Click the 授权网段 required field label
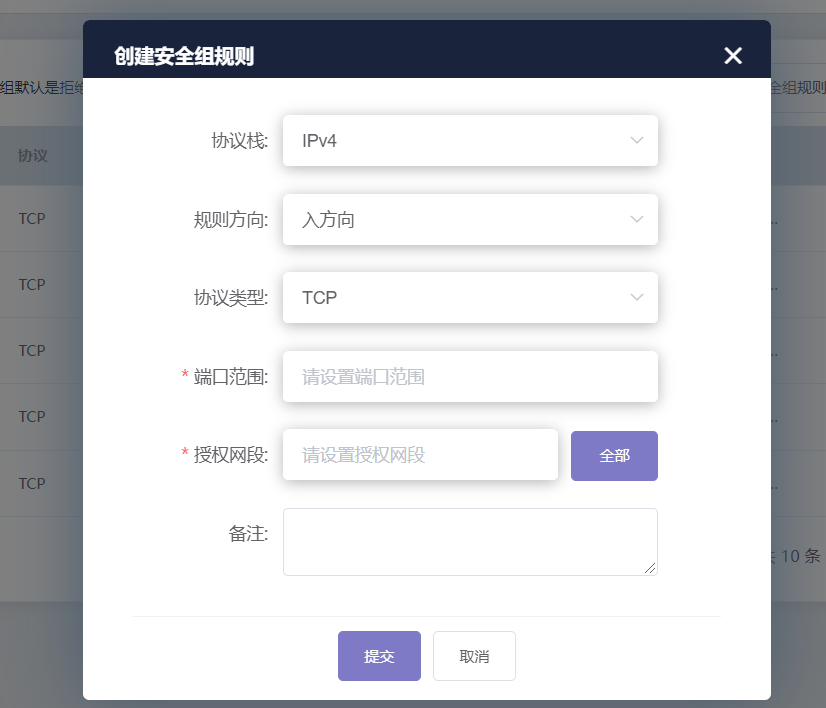 point(231,455)
